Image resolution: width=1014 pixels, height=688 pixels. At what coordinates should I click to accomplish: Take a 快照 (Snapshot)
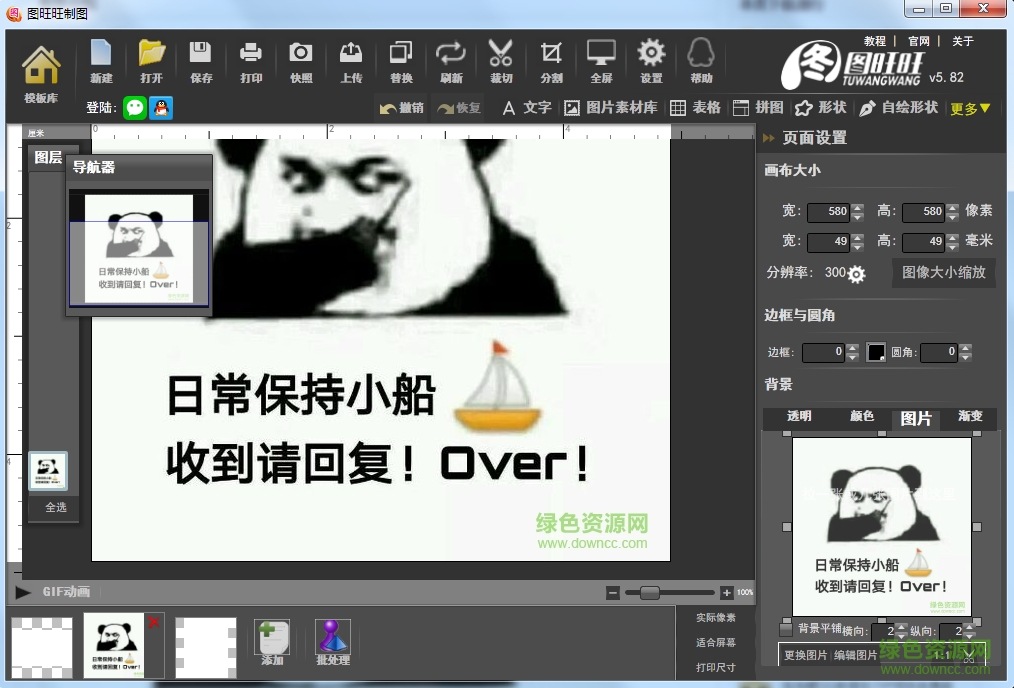coord(301,60)
